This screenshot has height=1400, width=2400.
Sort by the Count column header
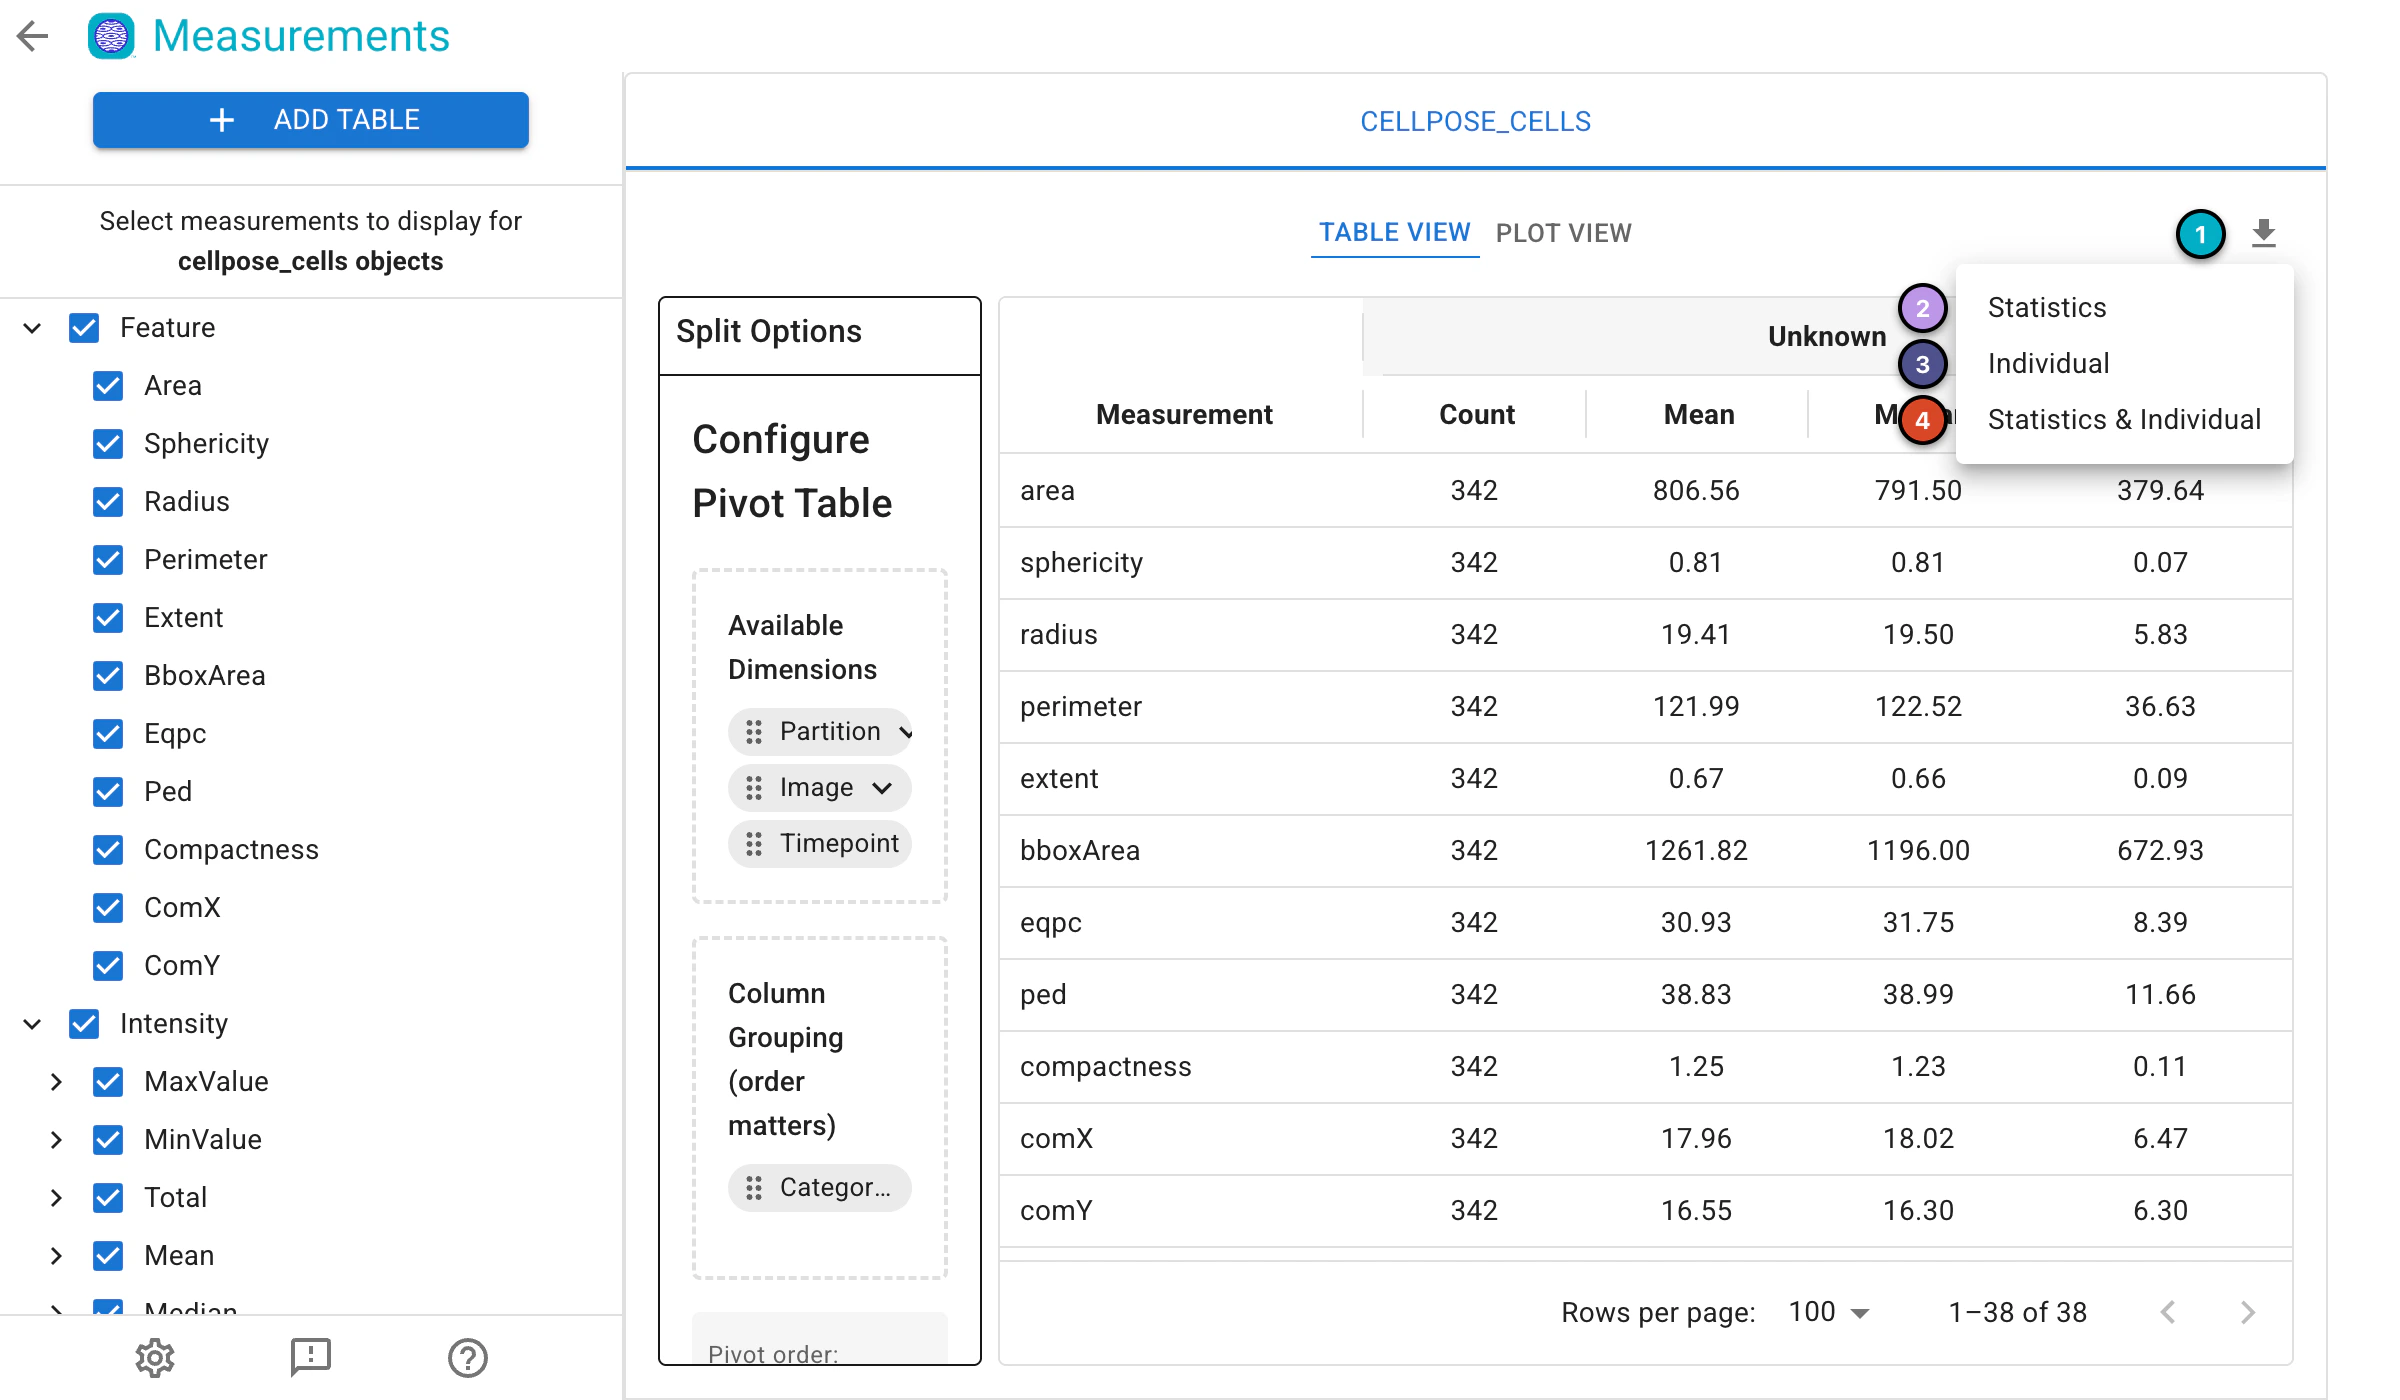point(1476,414)
